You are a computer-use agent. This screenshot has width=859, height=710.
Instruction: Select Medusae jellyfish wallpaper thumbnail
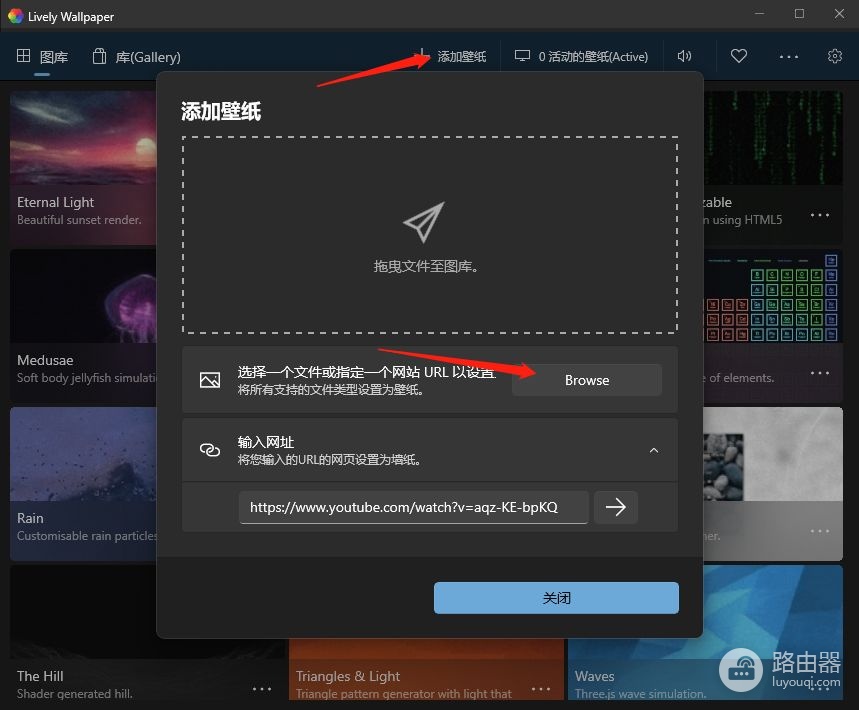pyautogui.click(x=83, y=296)
